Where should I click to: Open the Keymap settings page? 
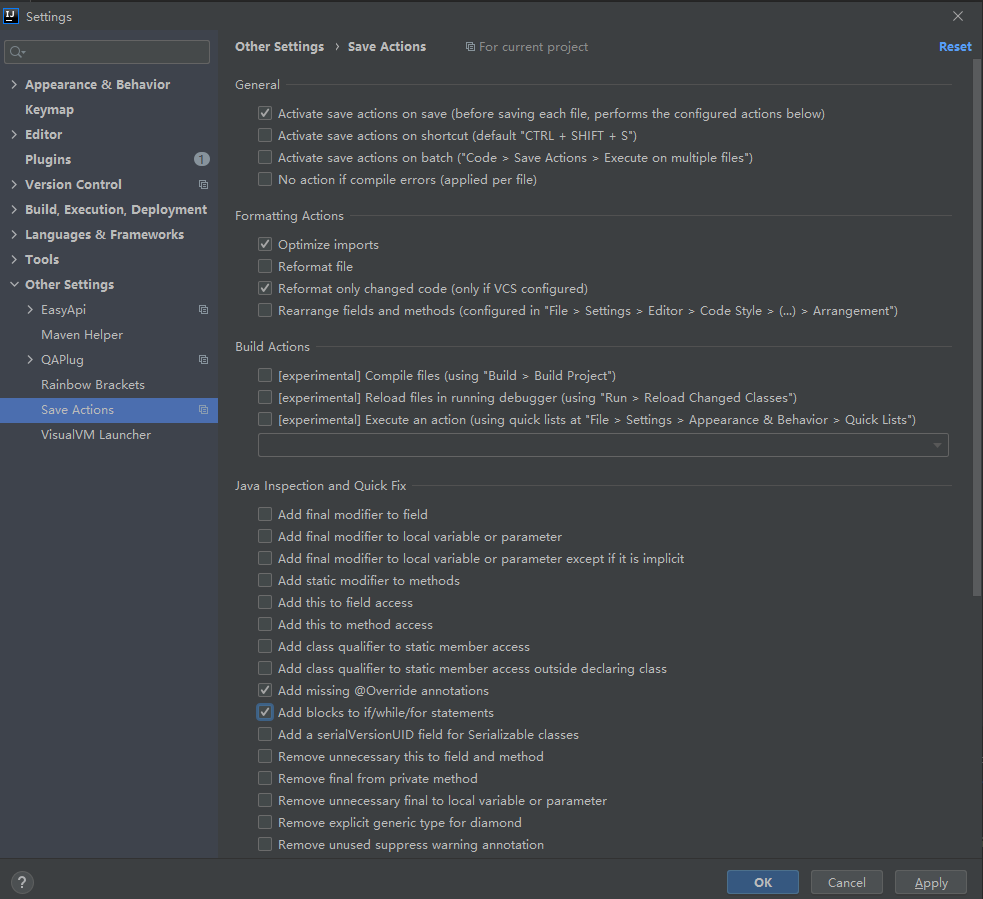pos(50,110)
